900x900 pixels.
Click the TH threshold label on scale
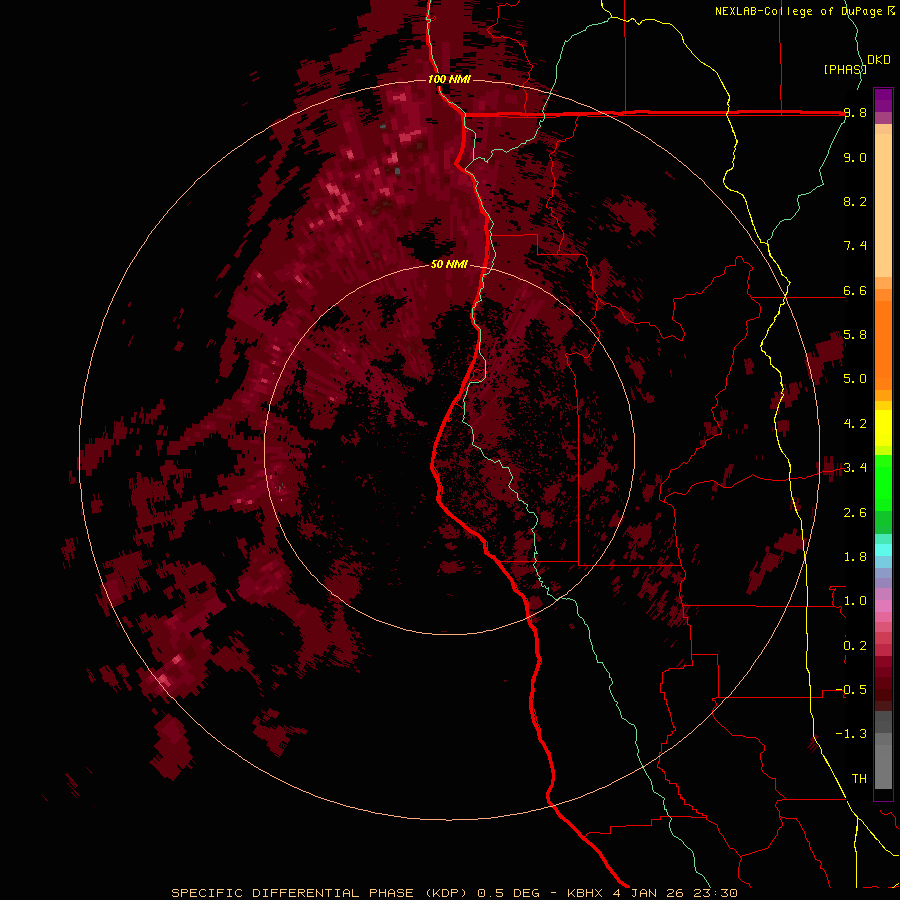tap(859, 779)
